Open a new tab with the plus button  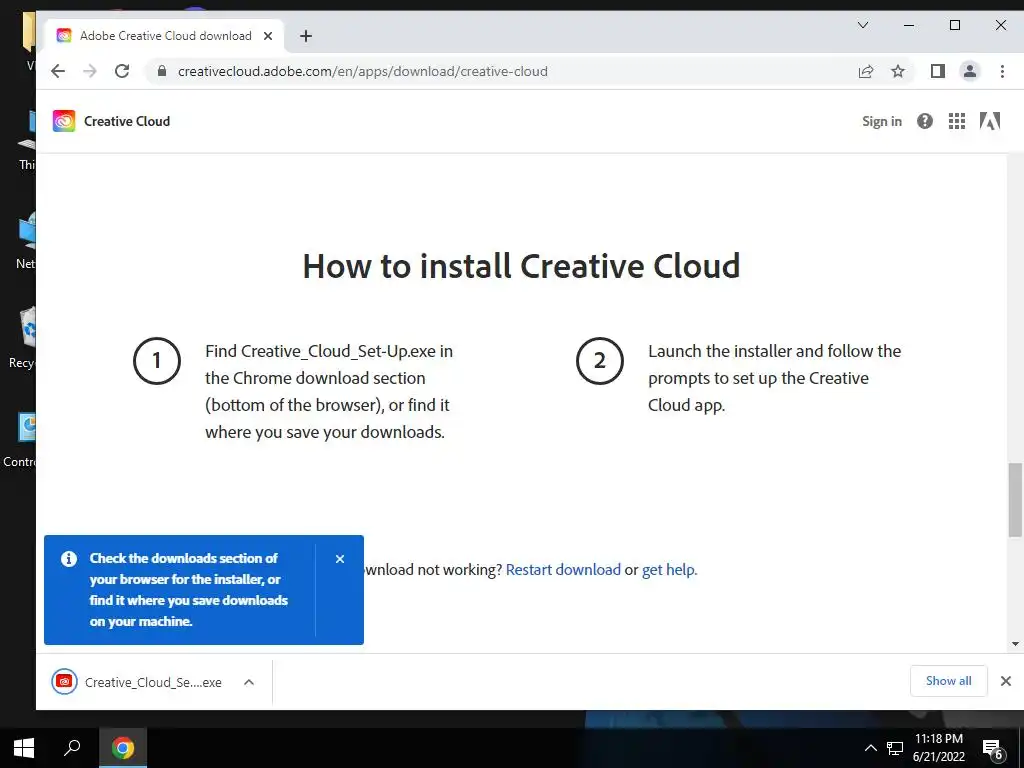point(306,36)
